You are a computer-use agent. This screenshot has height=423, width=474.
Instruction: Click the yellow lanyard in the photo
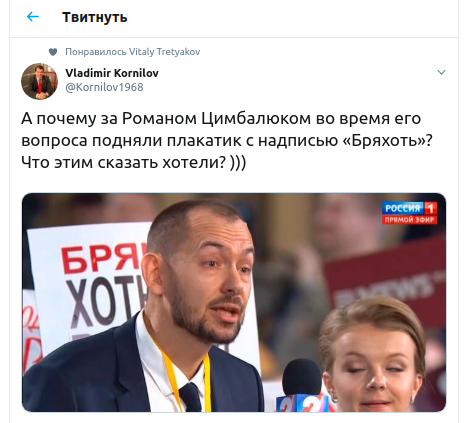[x=187, y=373]
